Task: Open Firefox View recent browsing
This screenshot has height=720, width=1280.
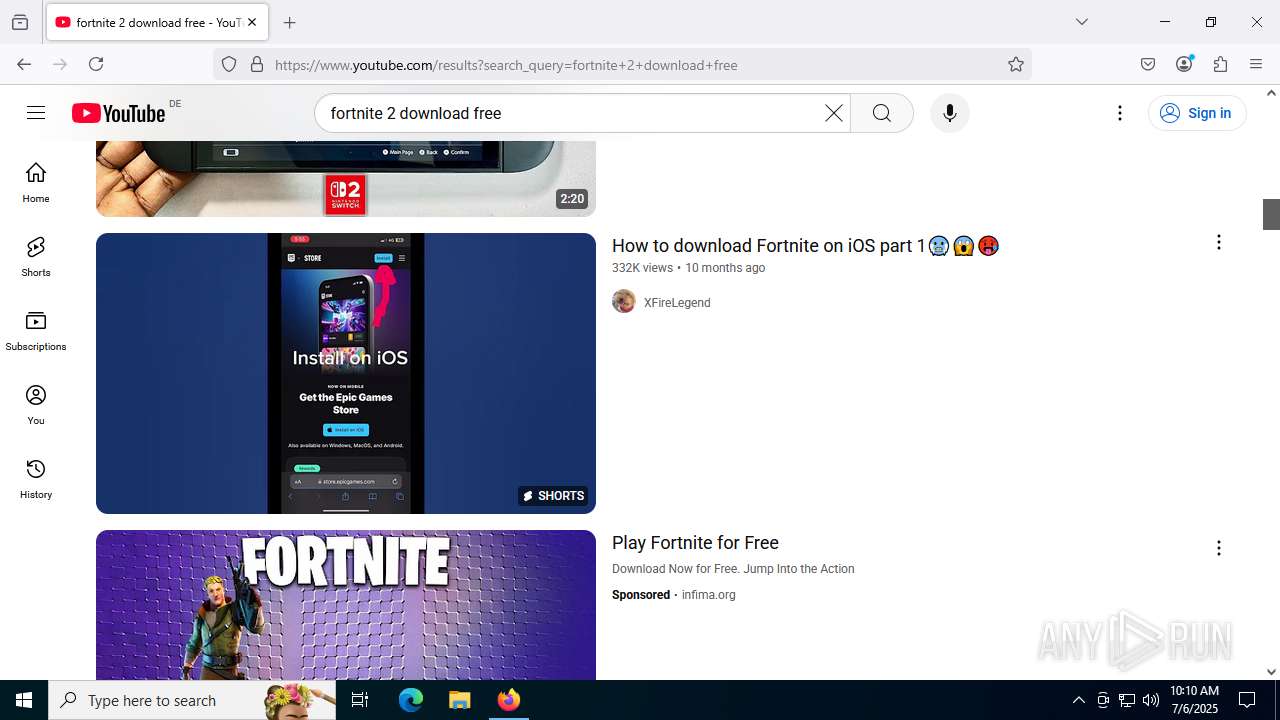Action: click(20, 22)
